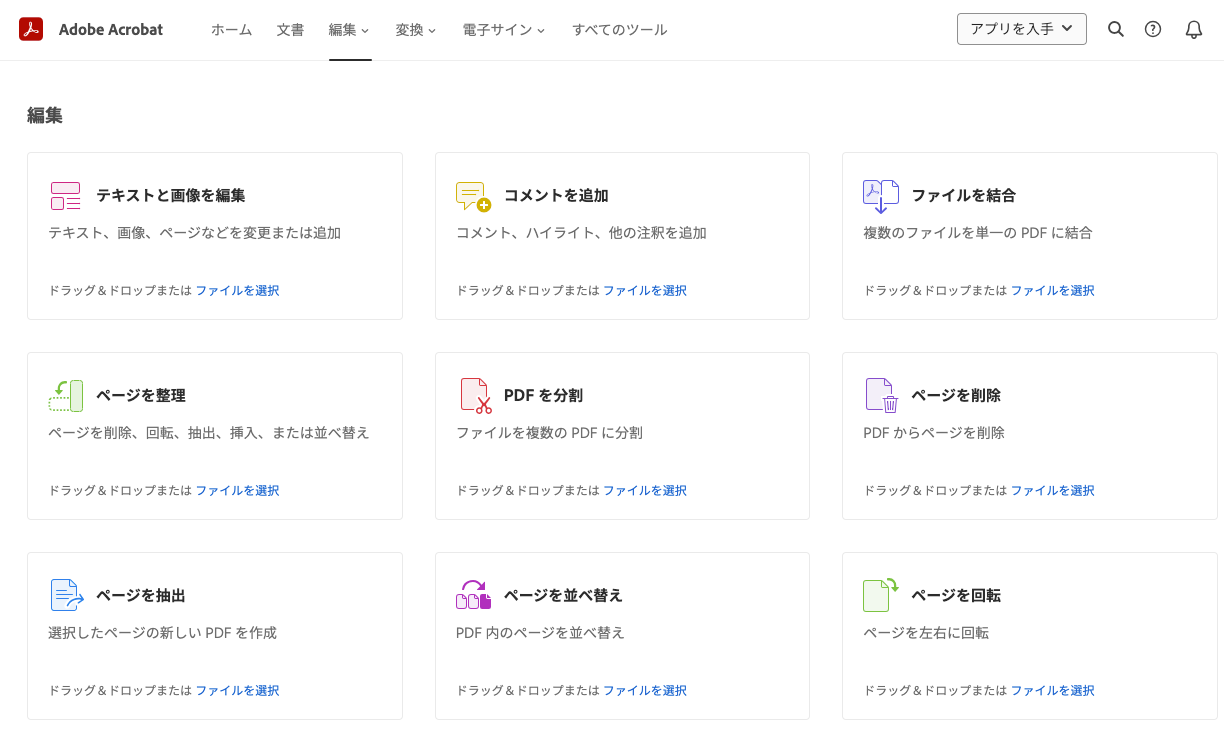This screenshot has height=740, width=1224.
Task: Switch to the ホーム tab
Action: [231, 29]
